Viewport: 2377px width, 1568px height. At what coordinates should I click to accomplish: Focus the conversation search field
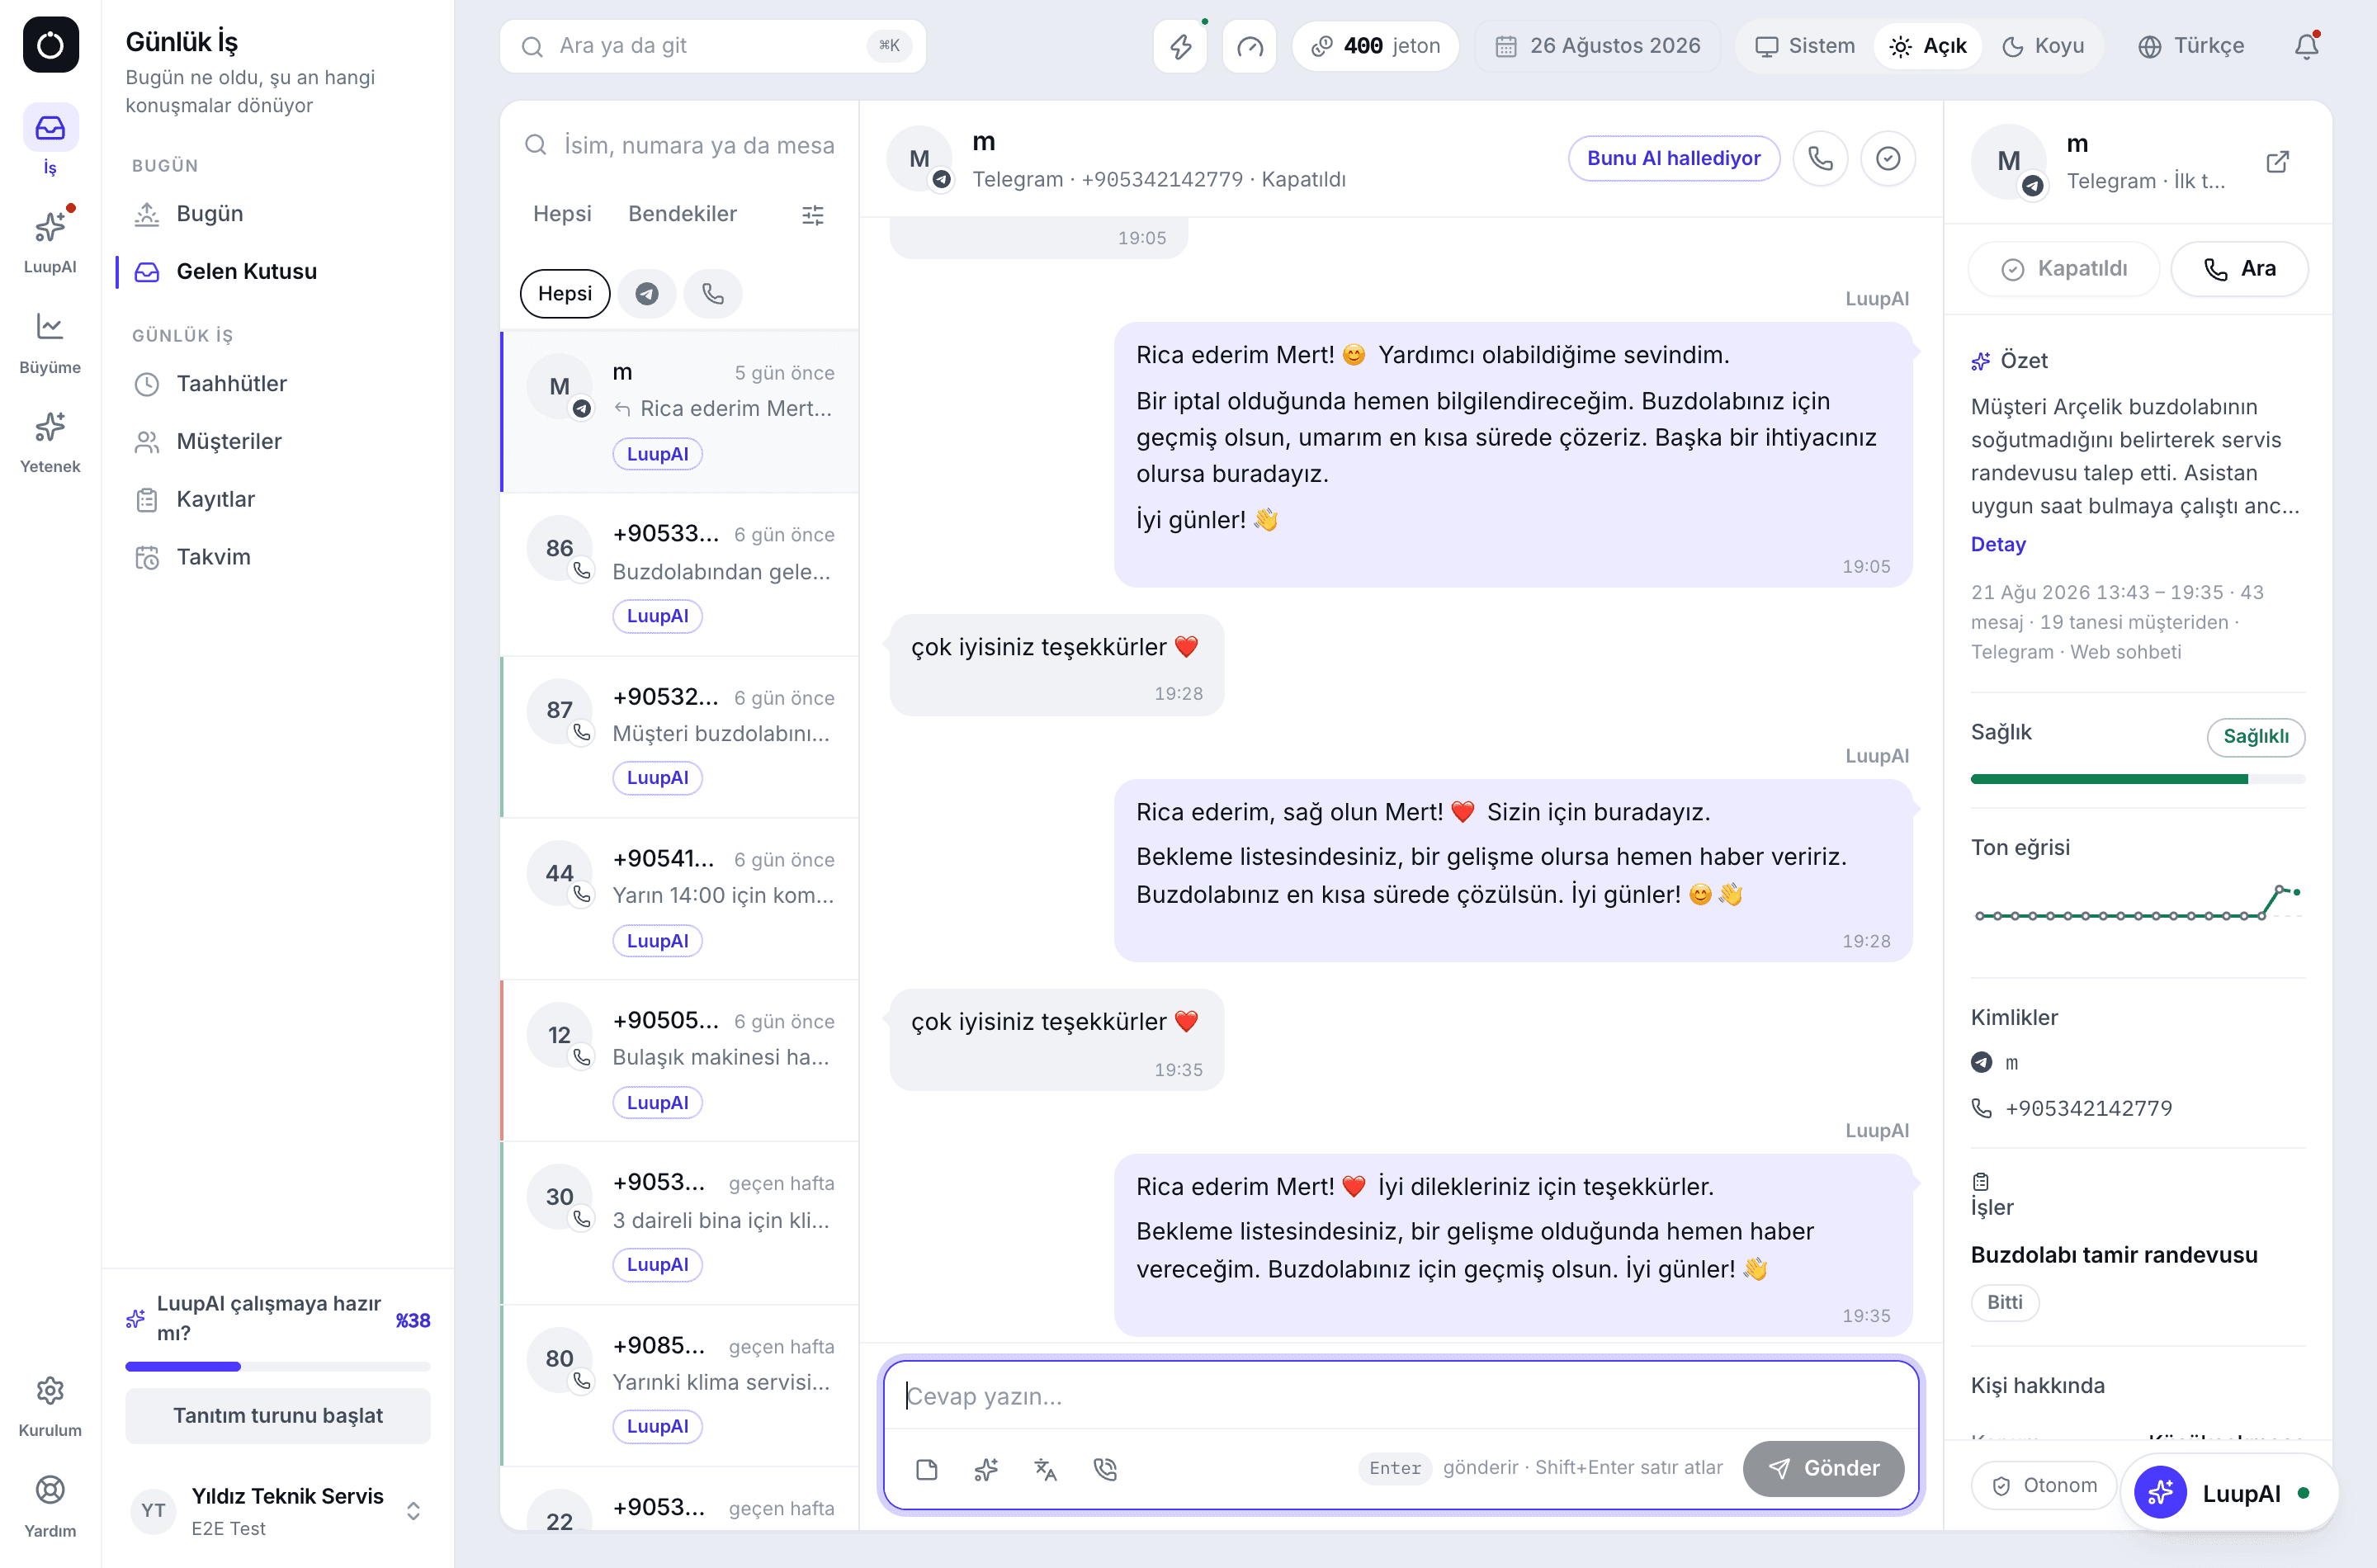680,146
